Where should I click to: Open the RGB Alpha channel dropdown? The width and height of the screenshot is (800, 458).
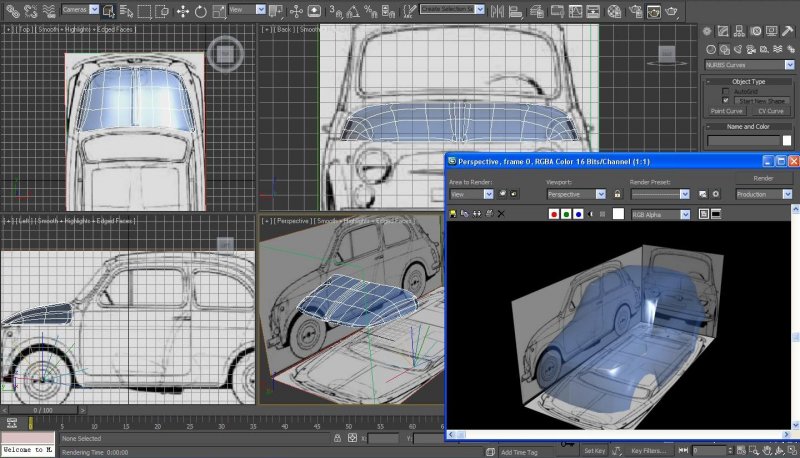685,214
